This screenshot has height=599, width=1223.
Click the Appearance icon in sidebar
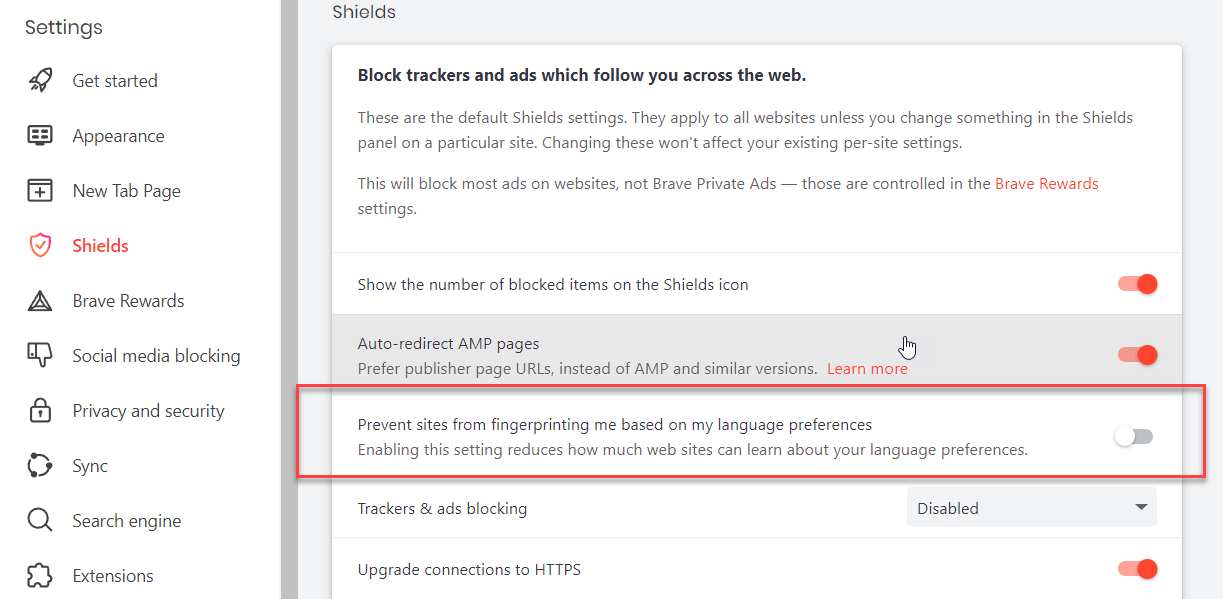[40, 136]
